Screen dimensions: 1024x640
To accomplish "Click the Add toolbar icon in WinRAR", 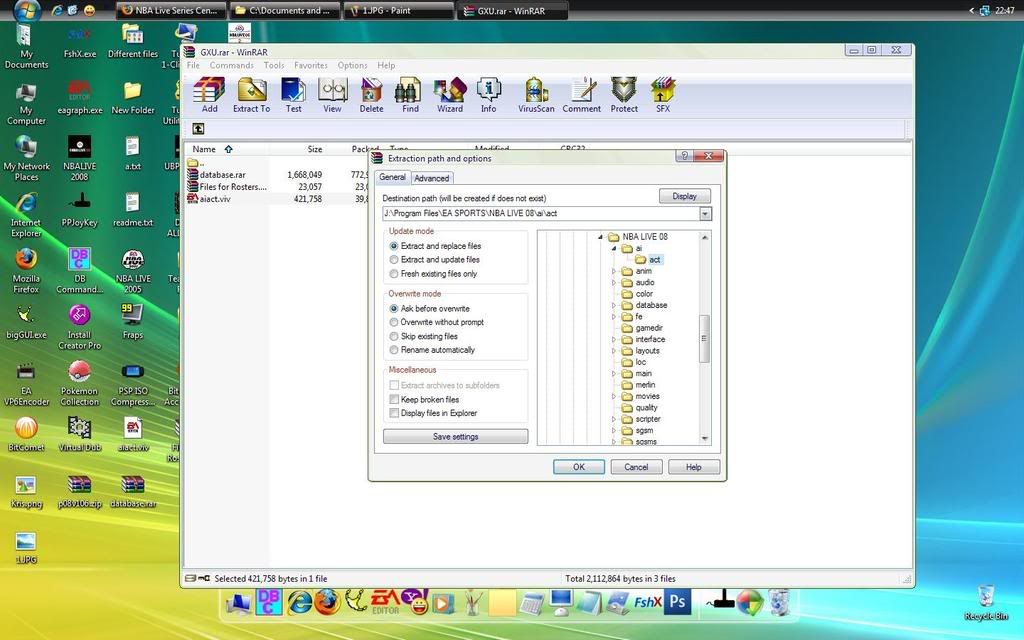I will pyautogui.click(x=209, y=95).
